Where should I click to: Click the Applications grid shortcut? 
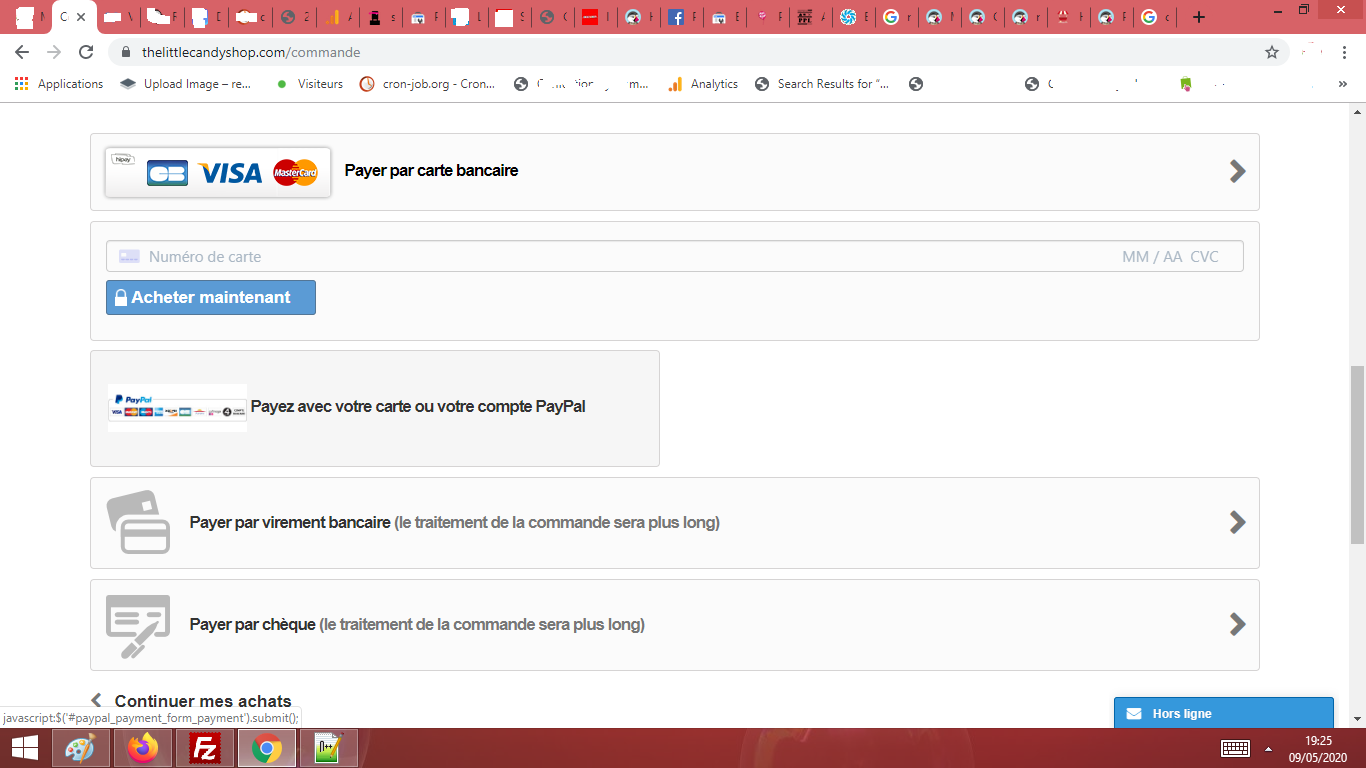pyautogui.click(x=60, y=84)
